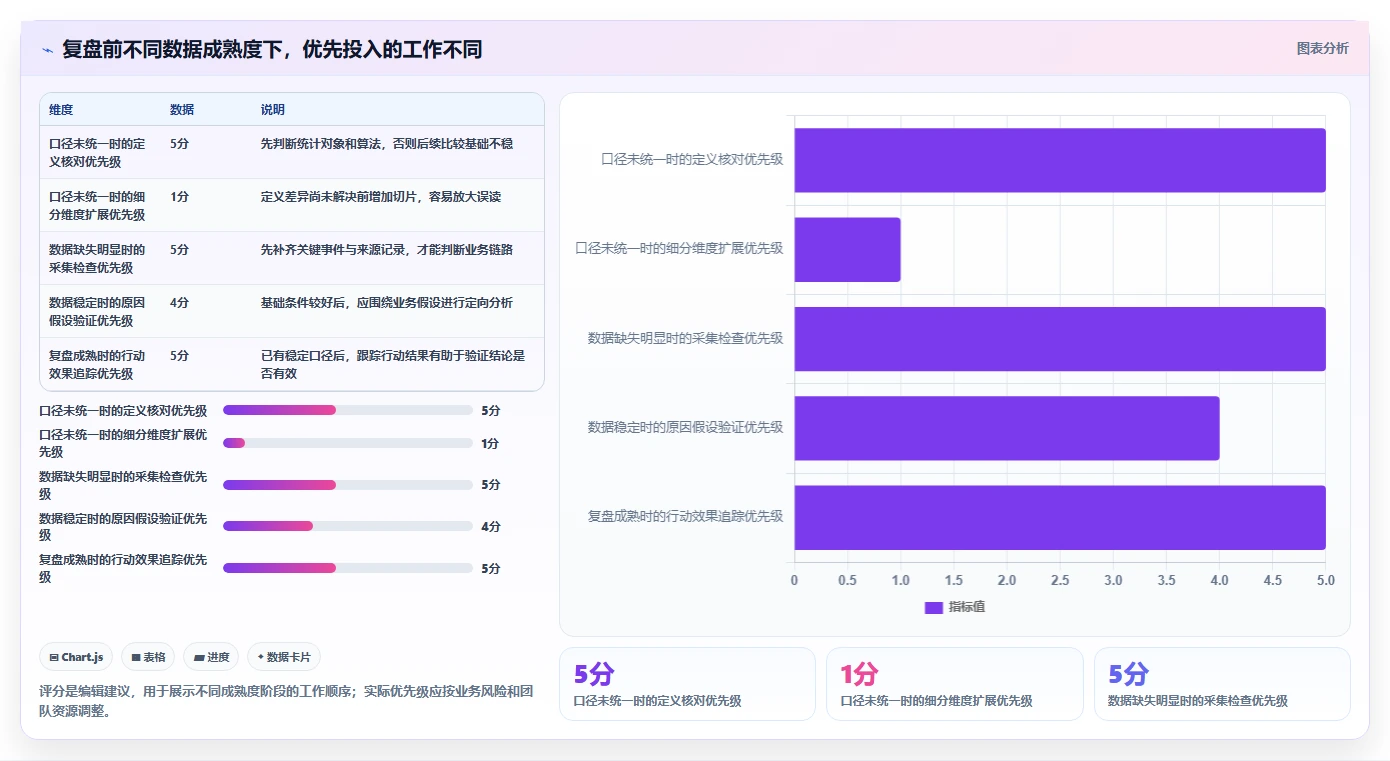
Task: Click the footnote text starting 评分是编辑建议
Action: (x=286, y=701)
